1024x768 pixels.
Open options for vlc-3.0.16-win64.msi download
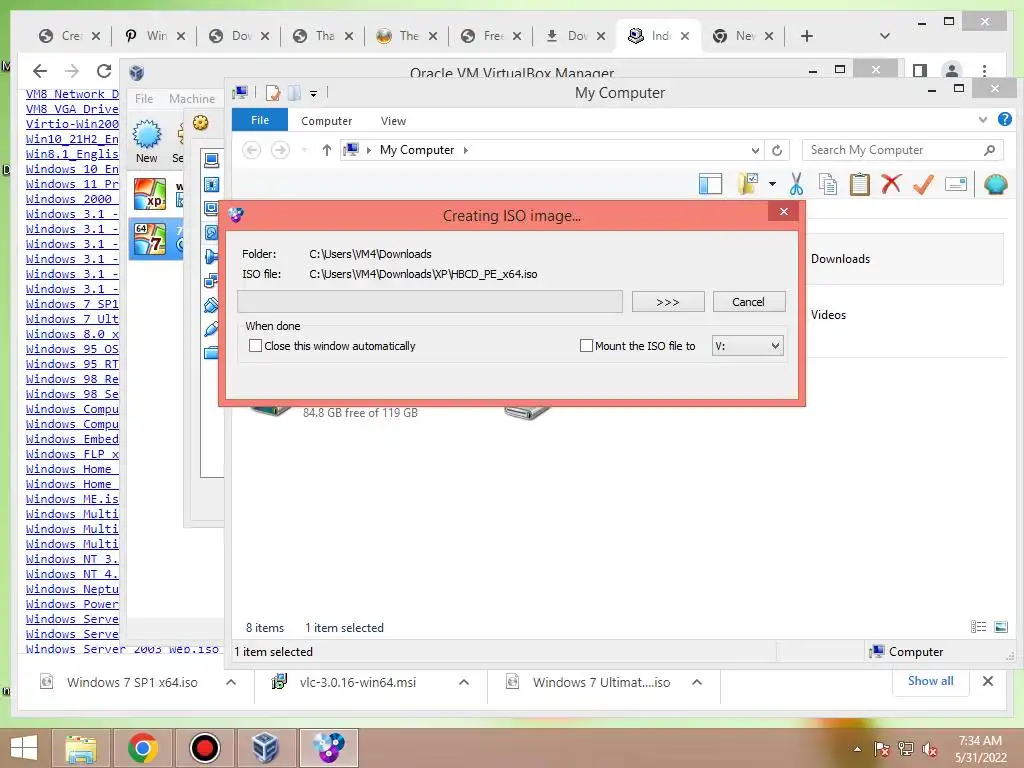pos(464,682)
